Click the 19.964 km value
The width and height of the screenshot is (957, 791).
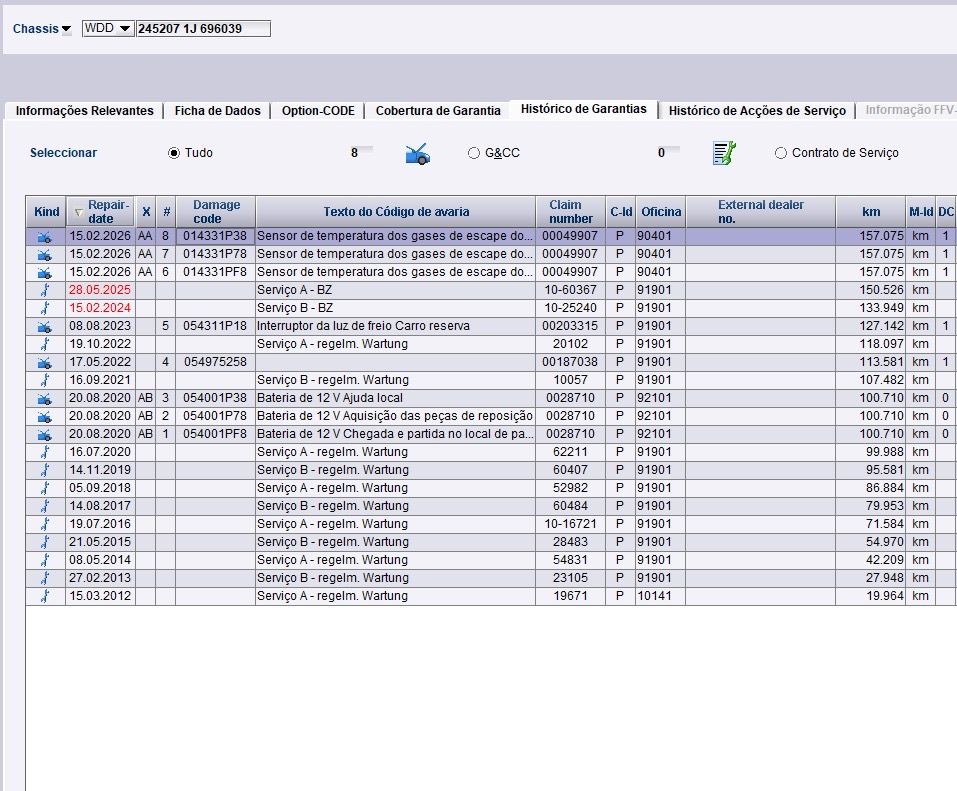pyautogui.click(x=884, y=596)
